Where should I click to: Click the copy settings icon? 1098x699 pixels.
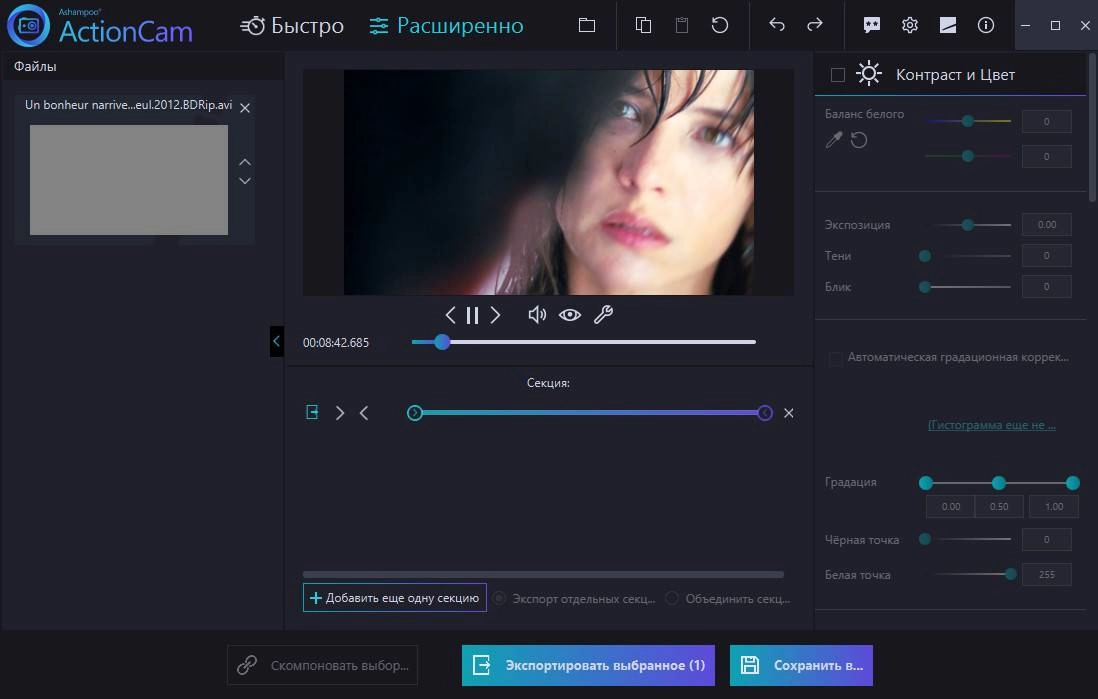pos(643,26)
